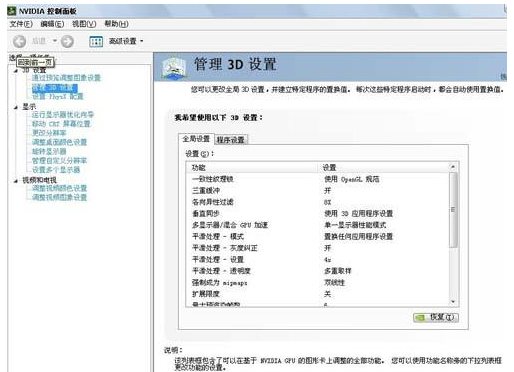Open the 视图(V) menu
Screen dimensions: 514x372
click(84, 24)
